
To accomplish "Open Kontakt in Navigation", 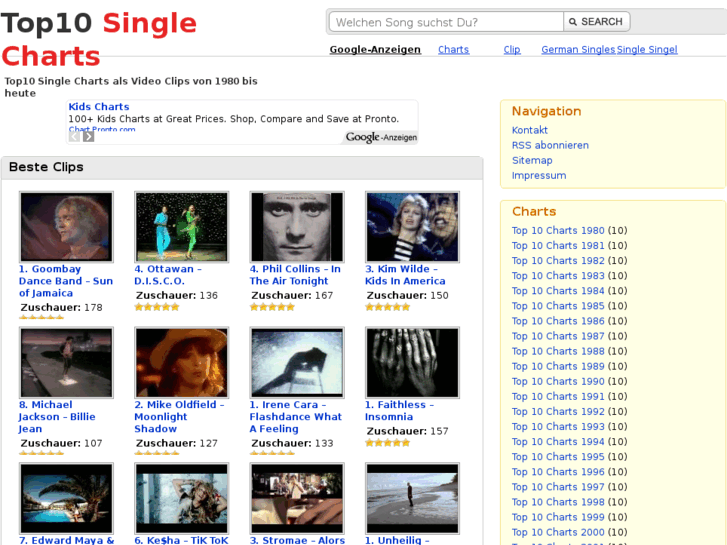I will (529, 130).
